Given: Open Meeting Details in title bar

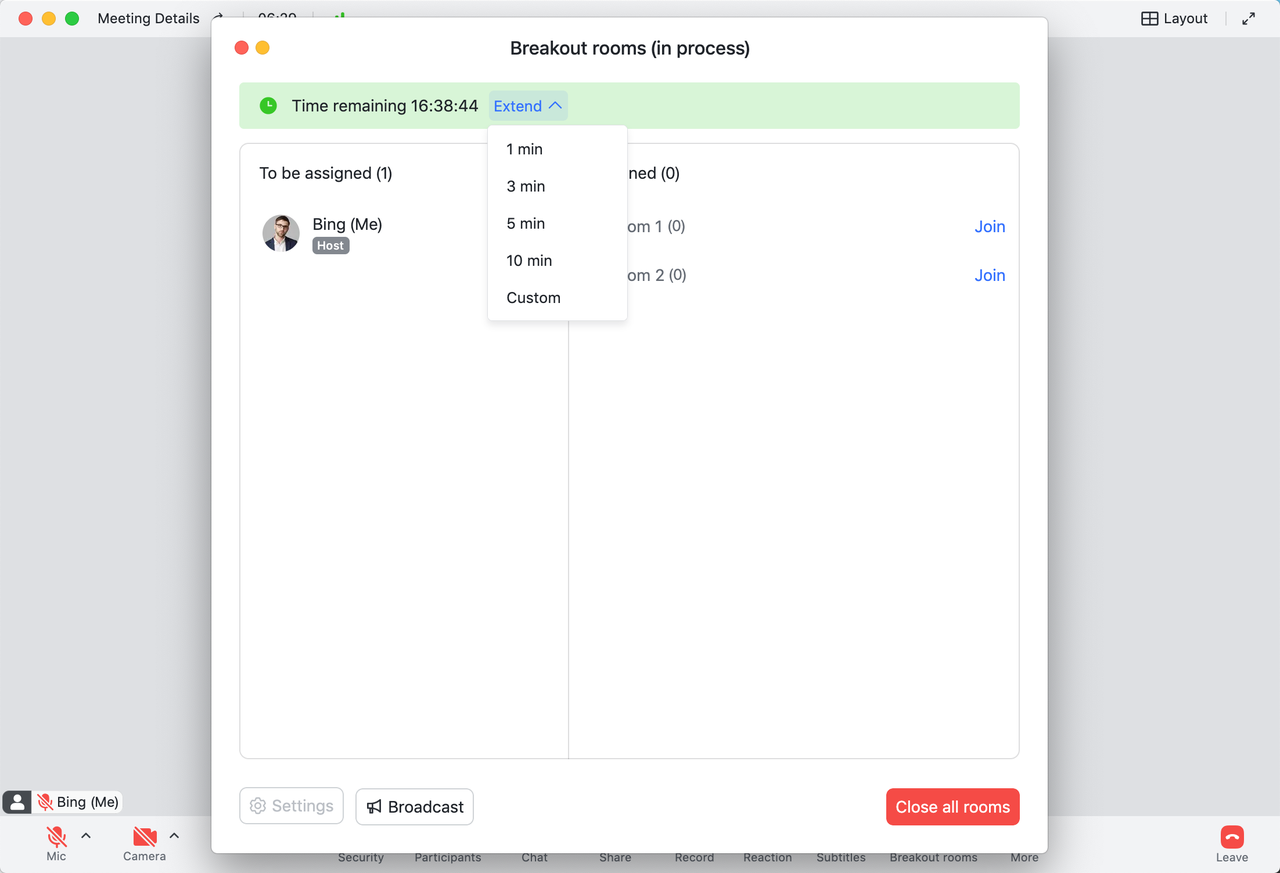Looking at the screenshot, I should click(148, 18).
